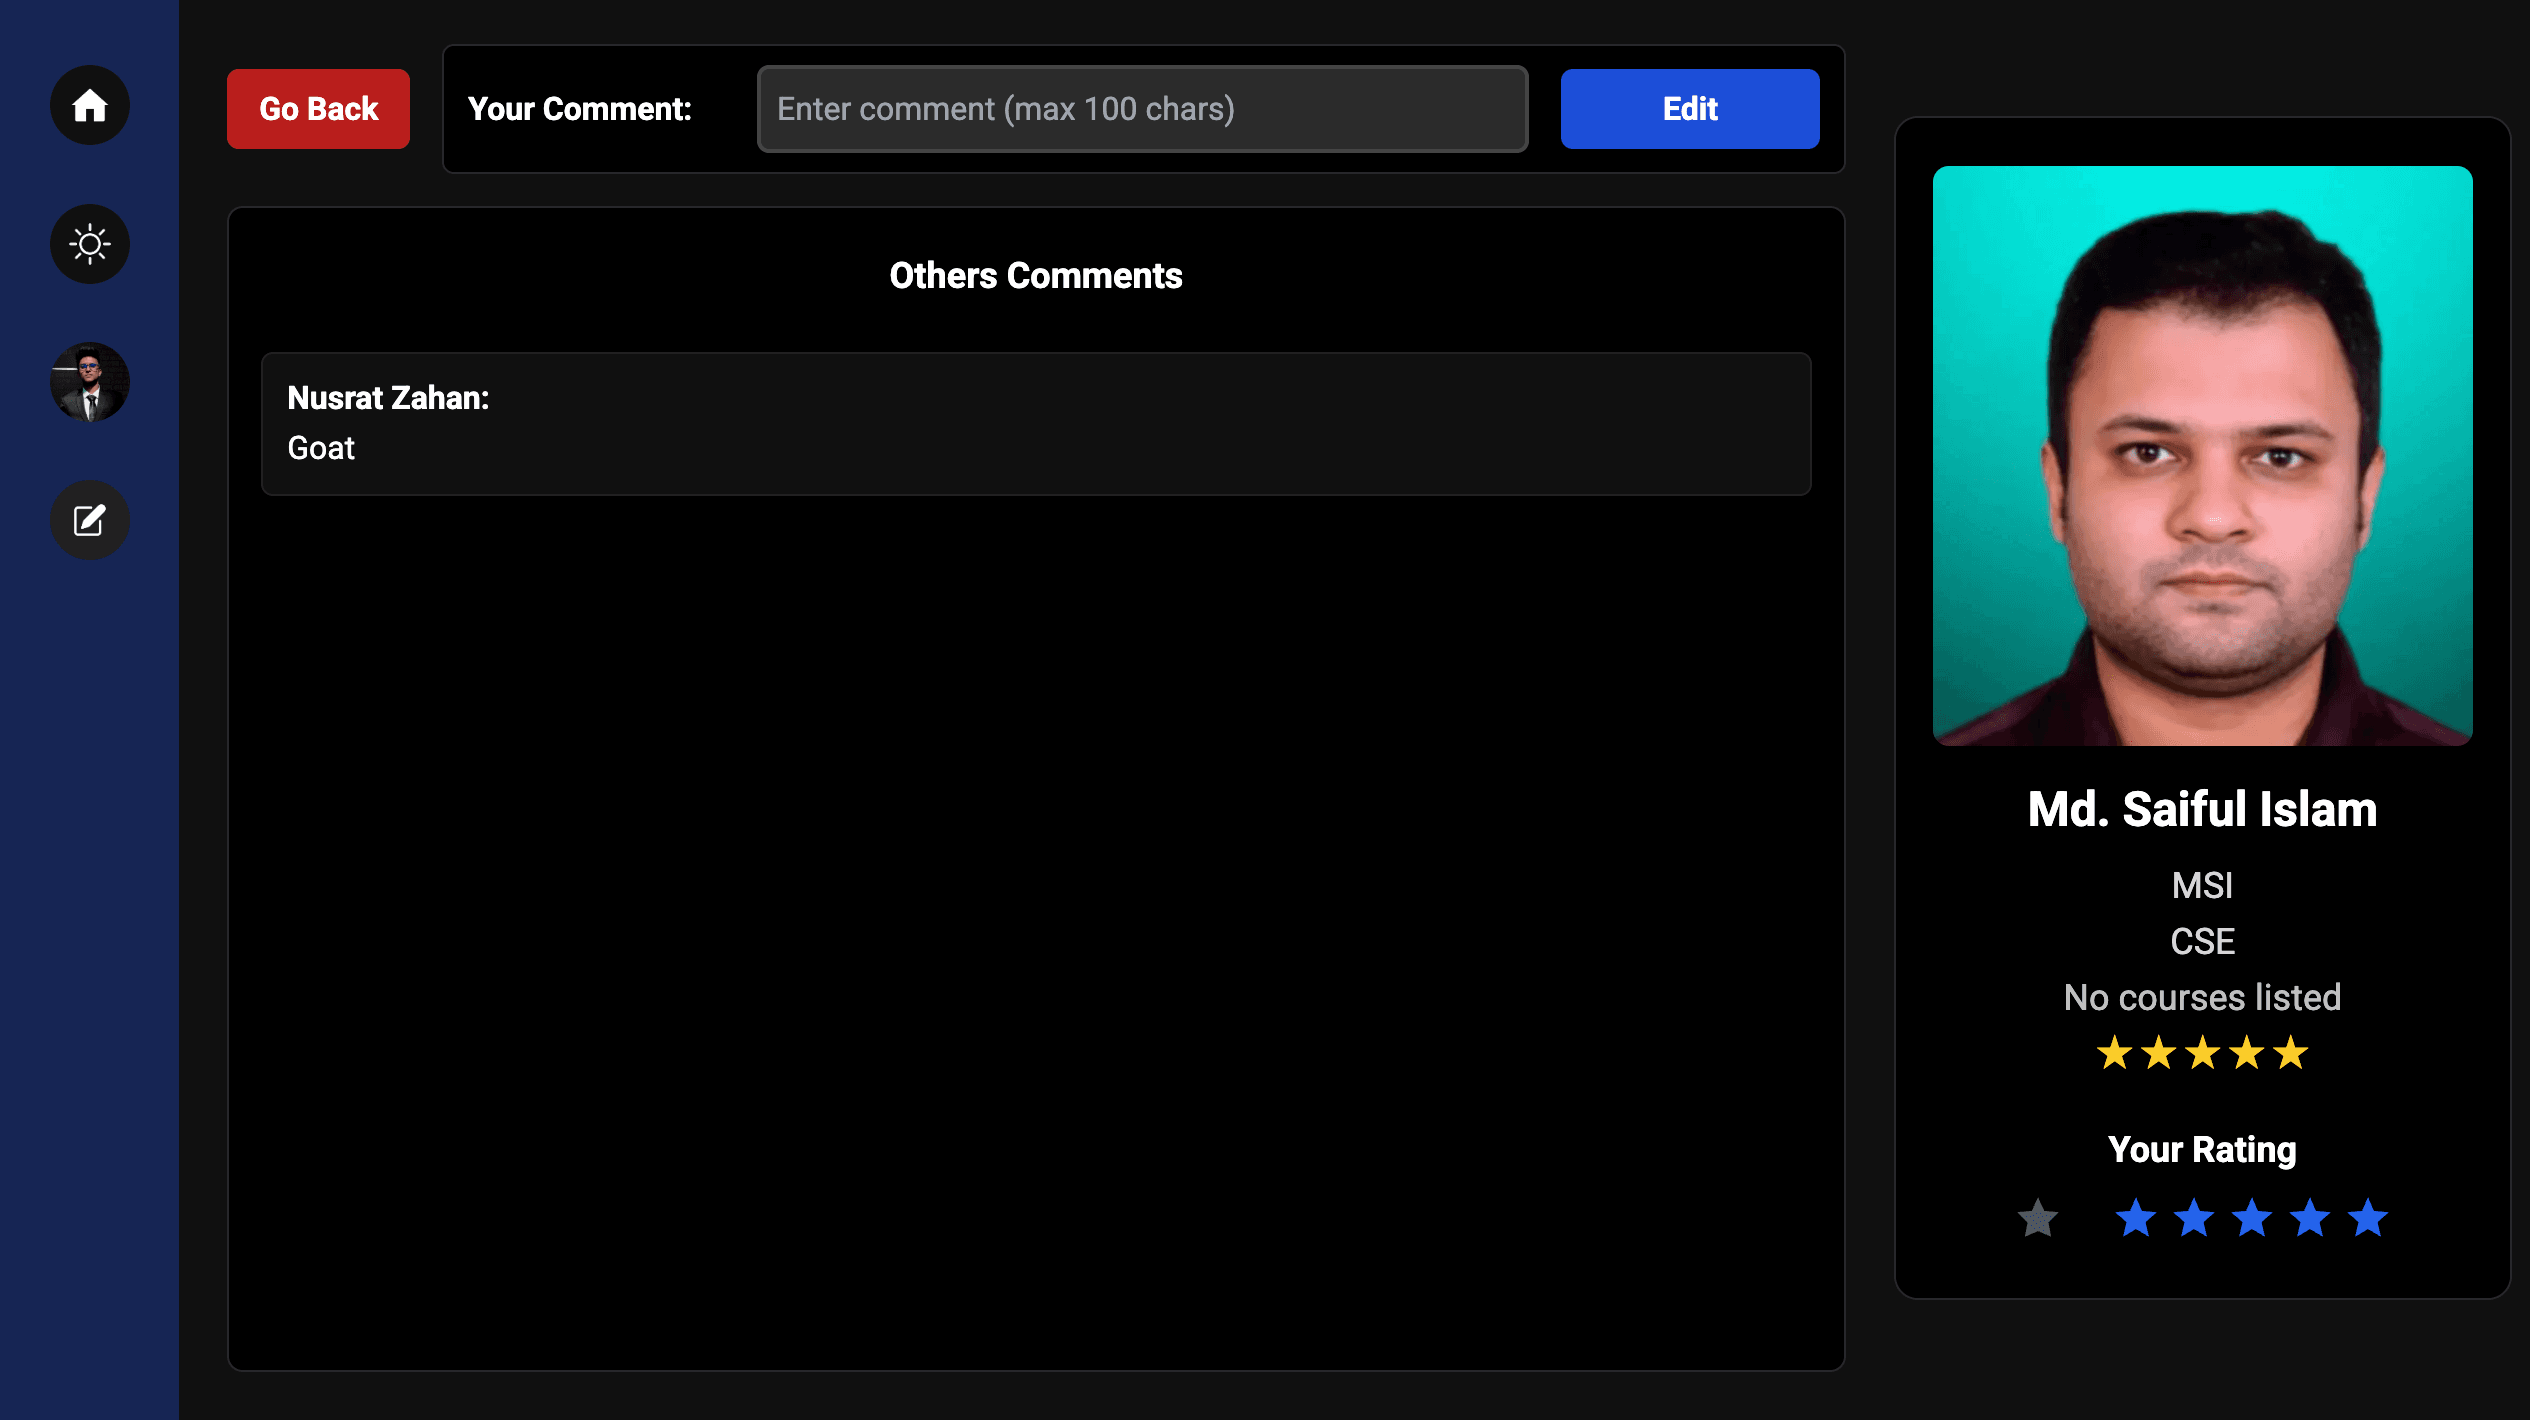The width and height of the screenshot is (2530, 1420).
Task: Click the Home icon in the sidebar
Action: [89, 105]
